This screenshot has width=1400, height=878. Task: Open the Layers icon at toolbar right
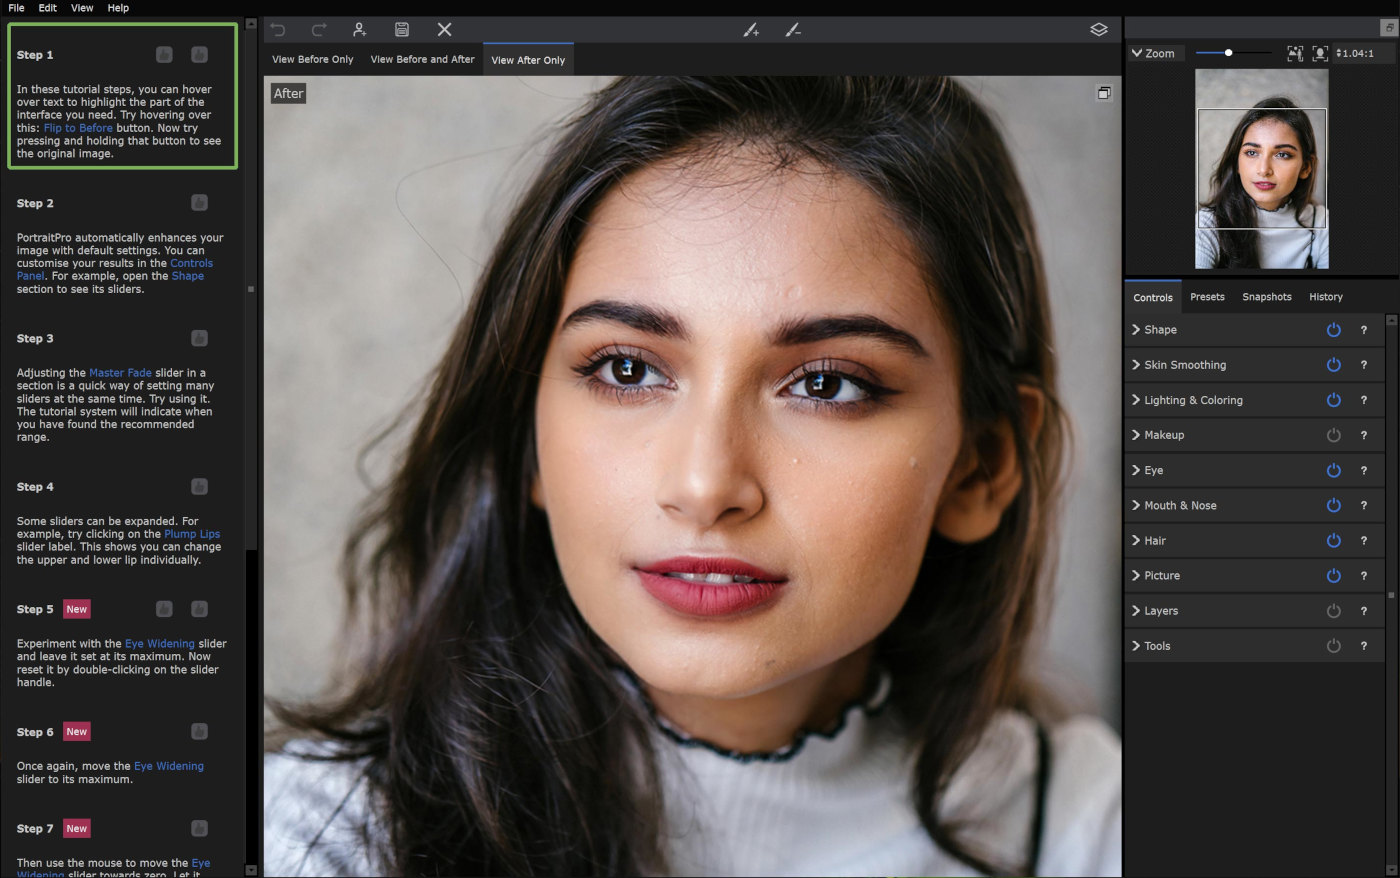click(x=1098, y=30)
